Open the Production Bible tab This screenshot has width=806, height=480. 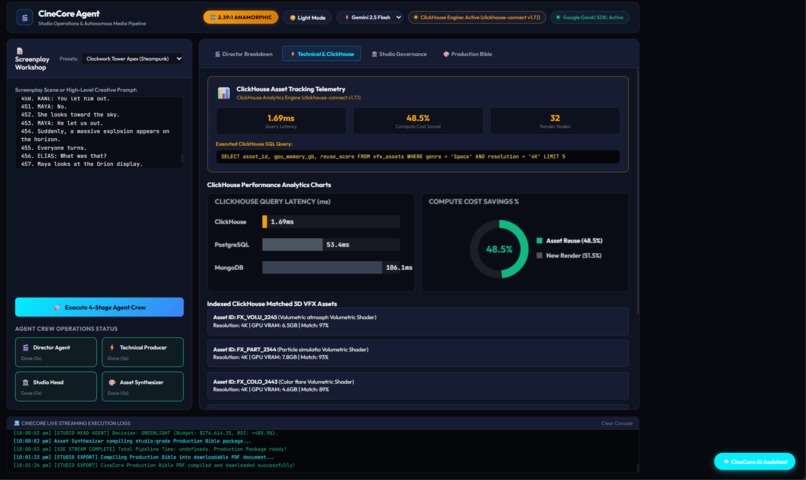[x=467, y=54]
